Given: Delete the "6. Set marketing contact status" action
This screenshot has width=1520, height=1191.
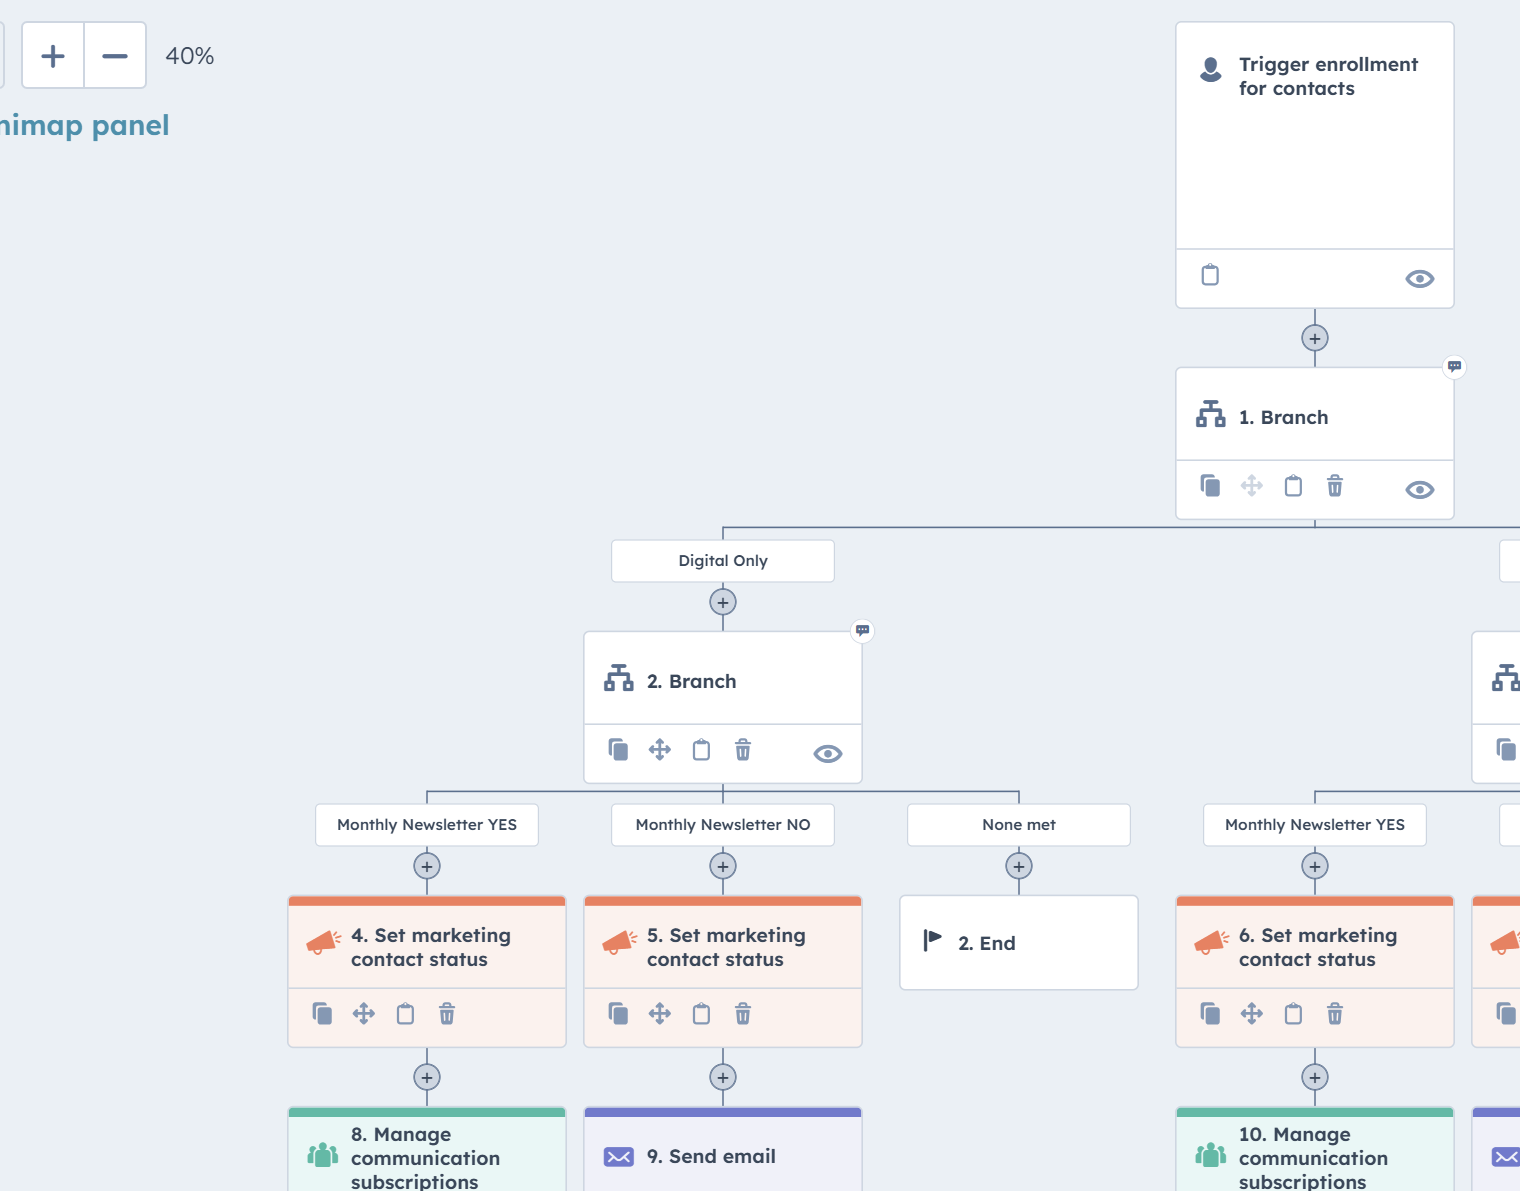Looking at the screenshot, I should (x=1334, y=1013).
